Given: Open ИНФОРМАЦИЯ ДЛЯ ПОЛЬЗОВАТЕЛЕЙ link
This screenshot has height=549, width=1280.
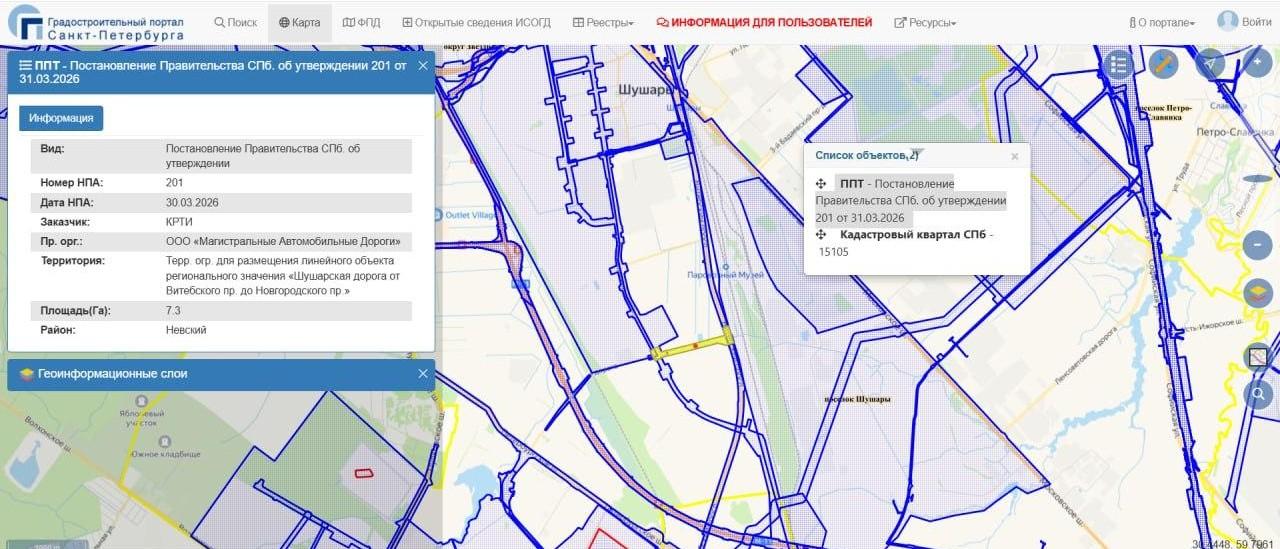Looking at the screenshot, I should tap(764, 22).
